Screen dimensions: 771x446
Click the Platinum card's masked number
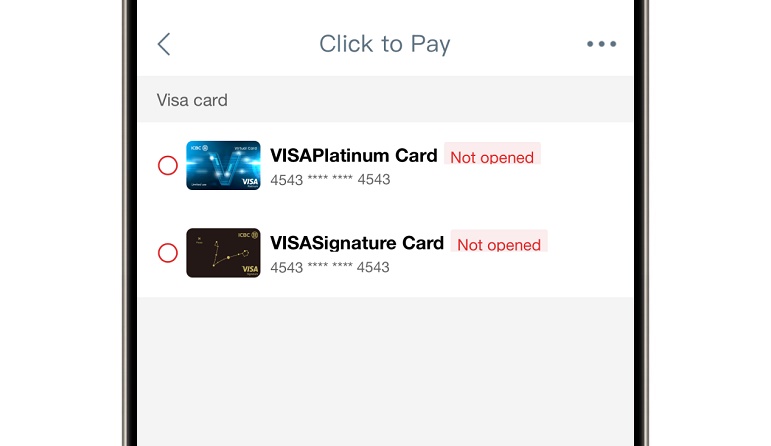pos(330,180)
